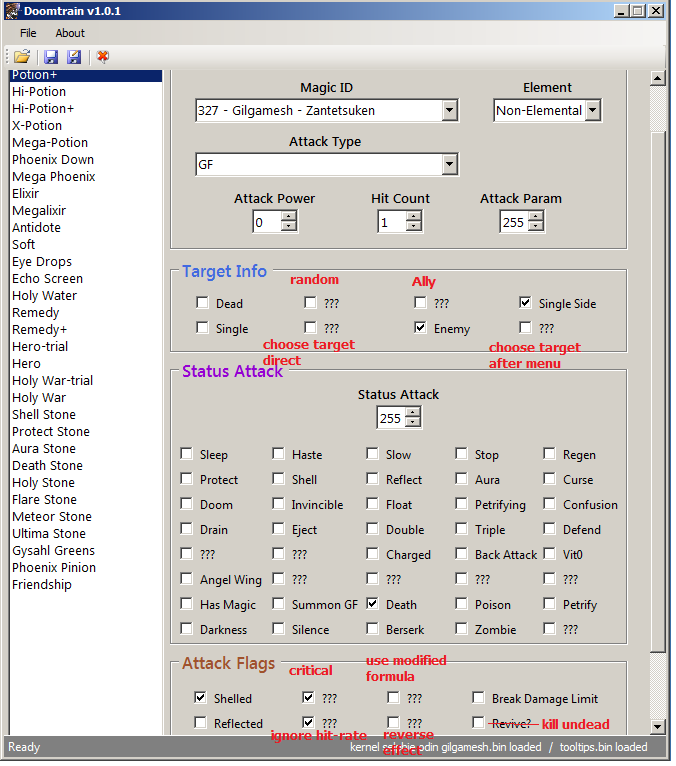Viewport: 676px width, 766px height.
Task: Select Potion+ in the item list
Action: pyautogui.click(x=86, y=75)
